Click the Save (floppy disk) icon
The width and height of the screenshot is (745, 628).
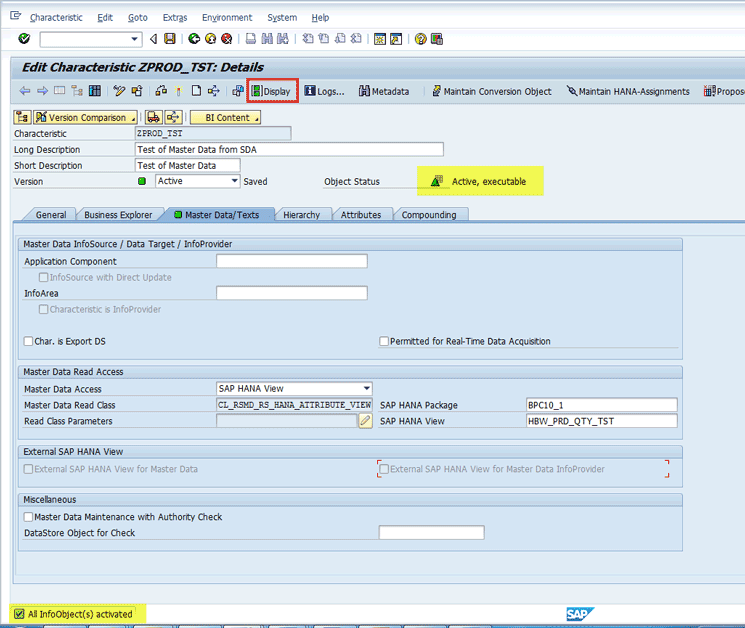coord(169,39)
